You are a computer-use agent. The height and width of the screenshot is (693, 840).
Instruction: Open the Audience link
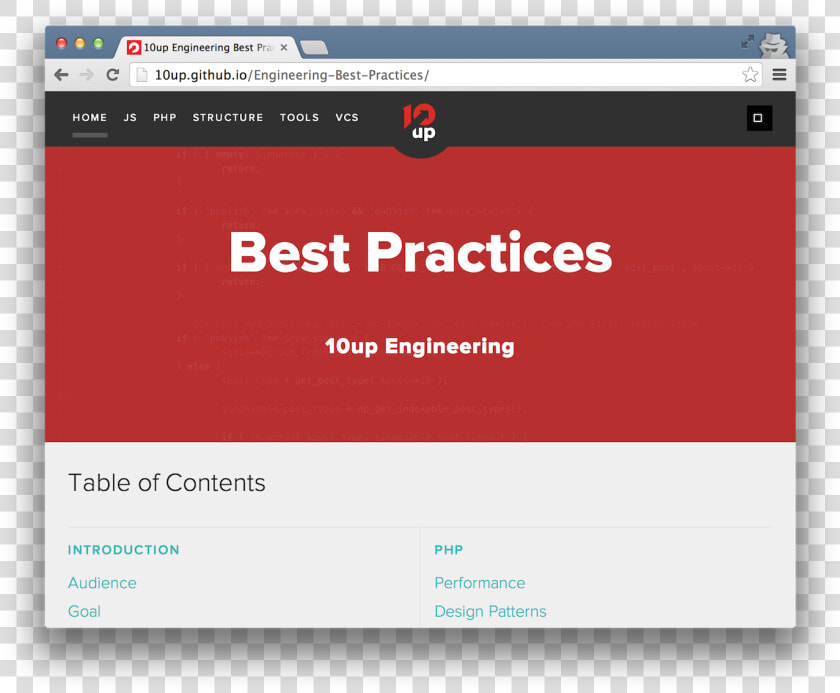[x=102, y=583]
